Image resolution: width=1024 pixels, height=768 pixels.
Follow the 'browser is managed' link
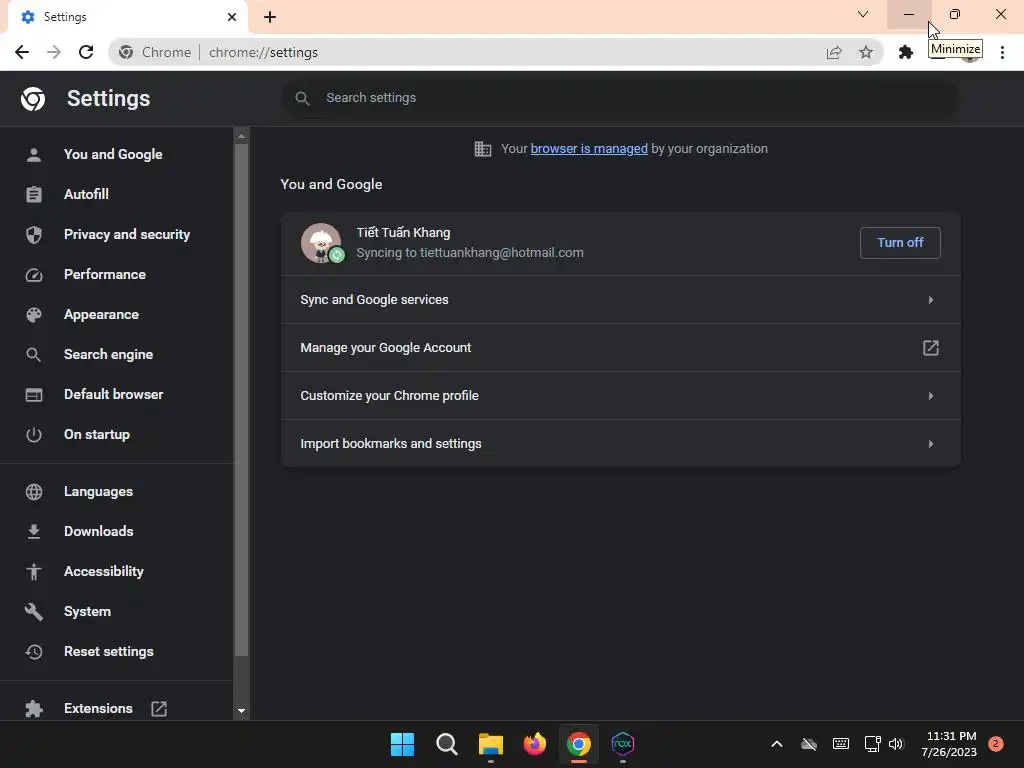589,149
